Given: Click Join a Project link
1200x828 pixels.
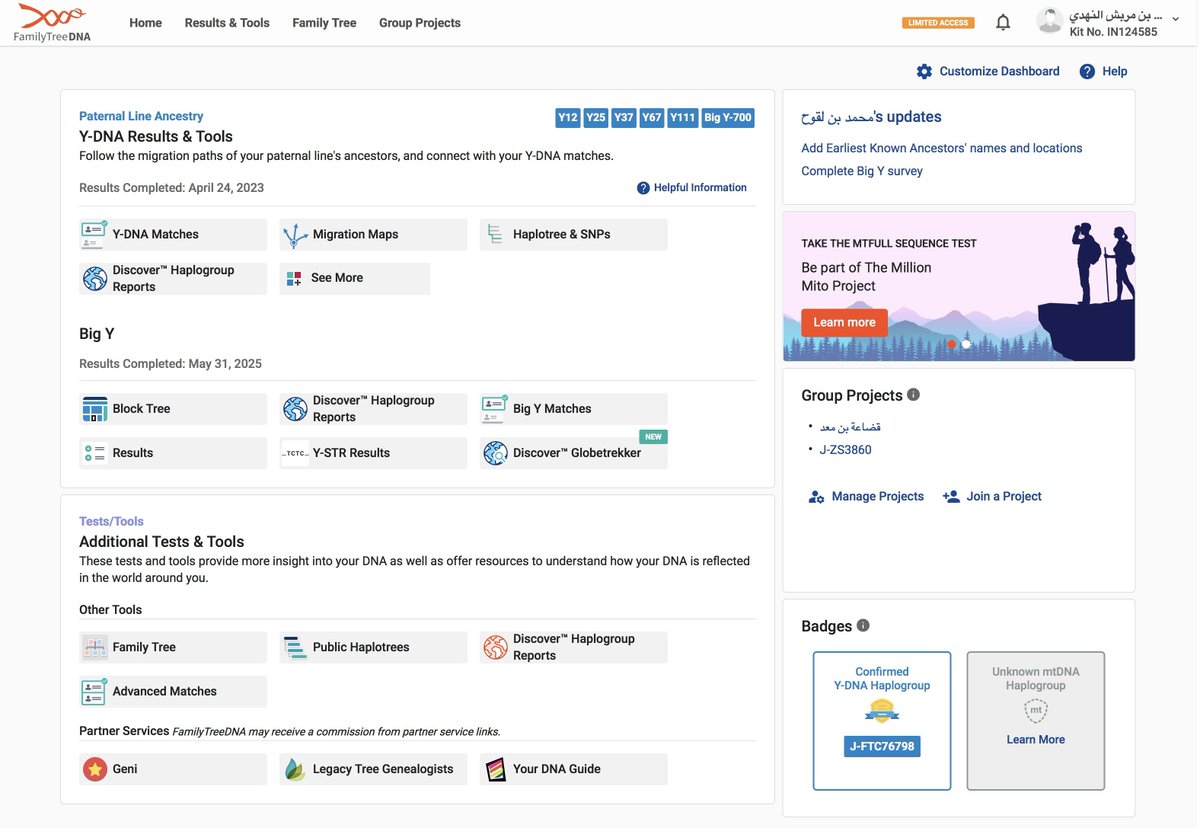Looking at the screenshot, I should (x=992, y=496).
